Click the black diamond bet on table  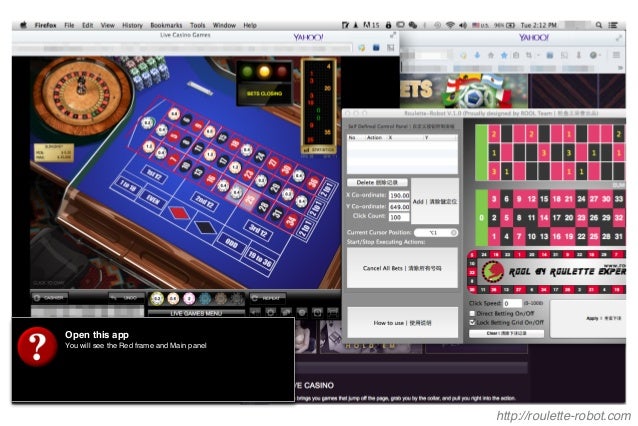pos(205,227)
